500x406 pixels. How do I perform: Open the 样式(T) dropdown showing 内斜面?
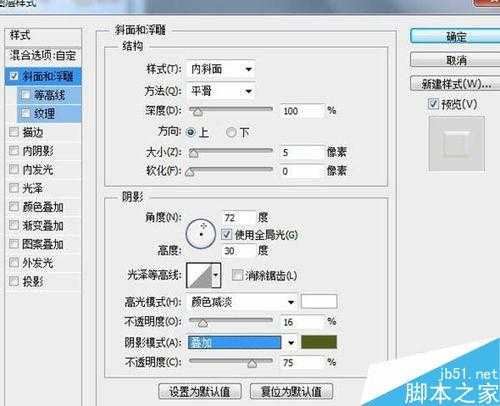[221, 69]
